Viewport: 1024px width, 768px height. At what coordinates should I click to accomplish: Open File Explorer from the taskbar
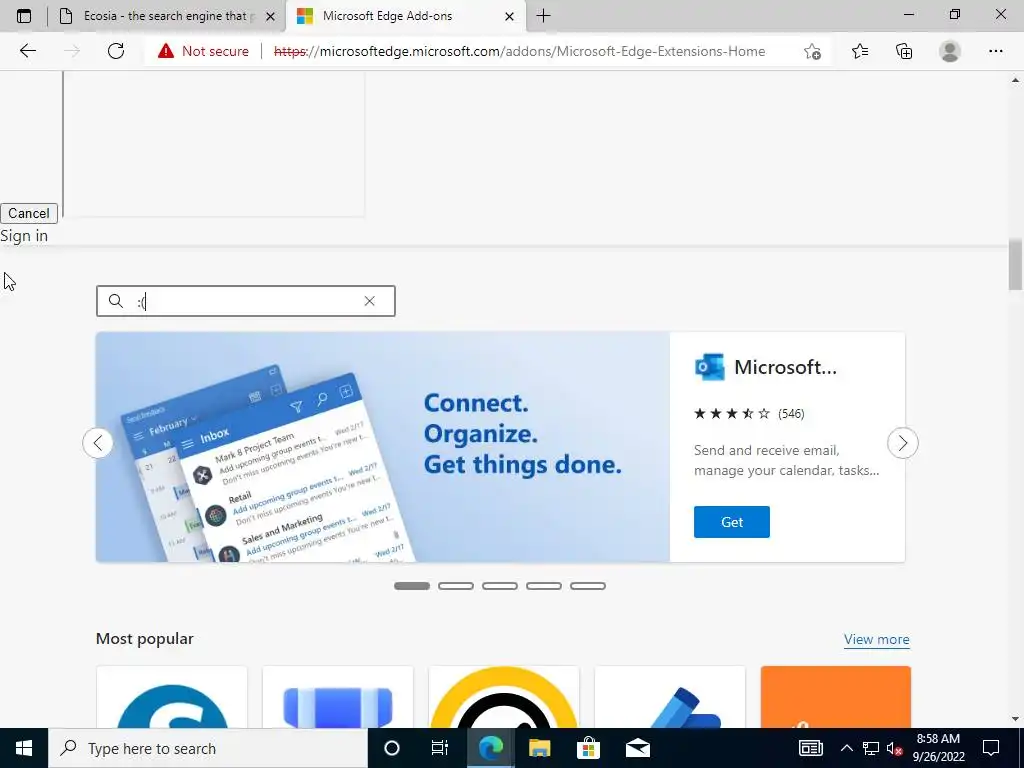tap(539, 748)
